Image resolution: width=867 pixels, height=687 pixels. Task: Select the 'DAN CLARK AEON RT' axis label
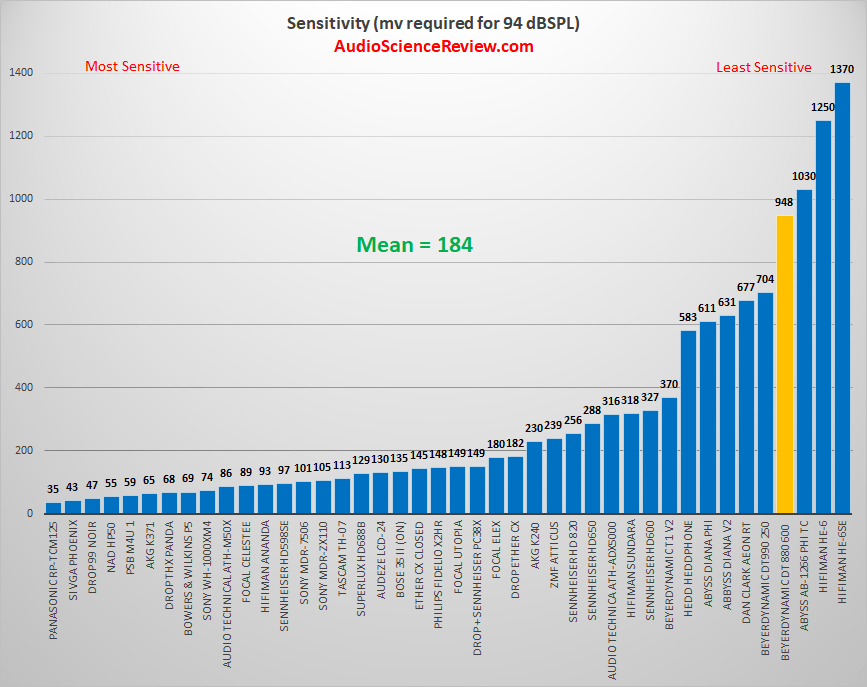[746, 572]
